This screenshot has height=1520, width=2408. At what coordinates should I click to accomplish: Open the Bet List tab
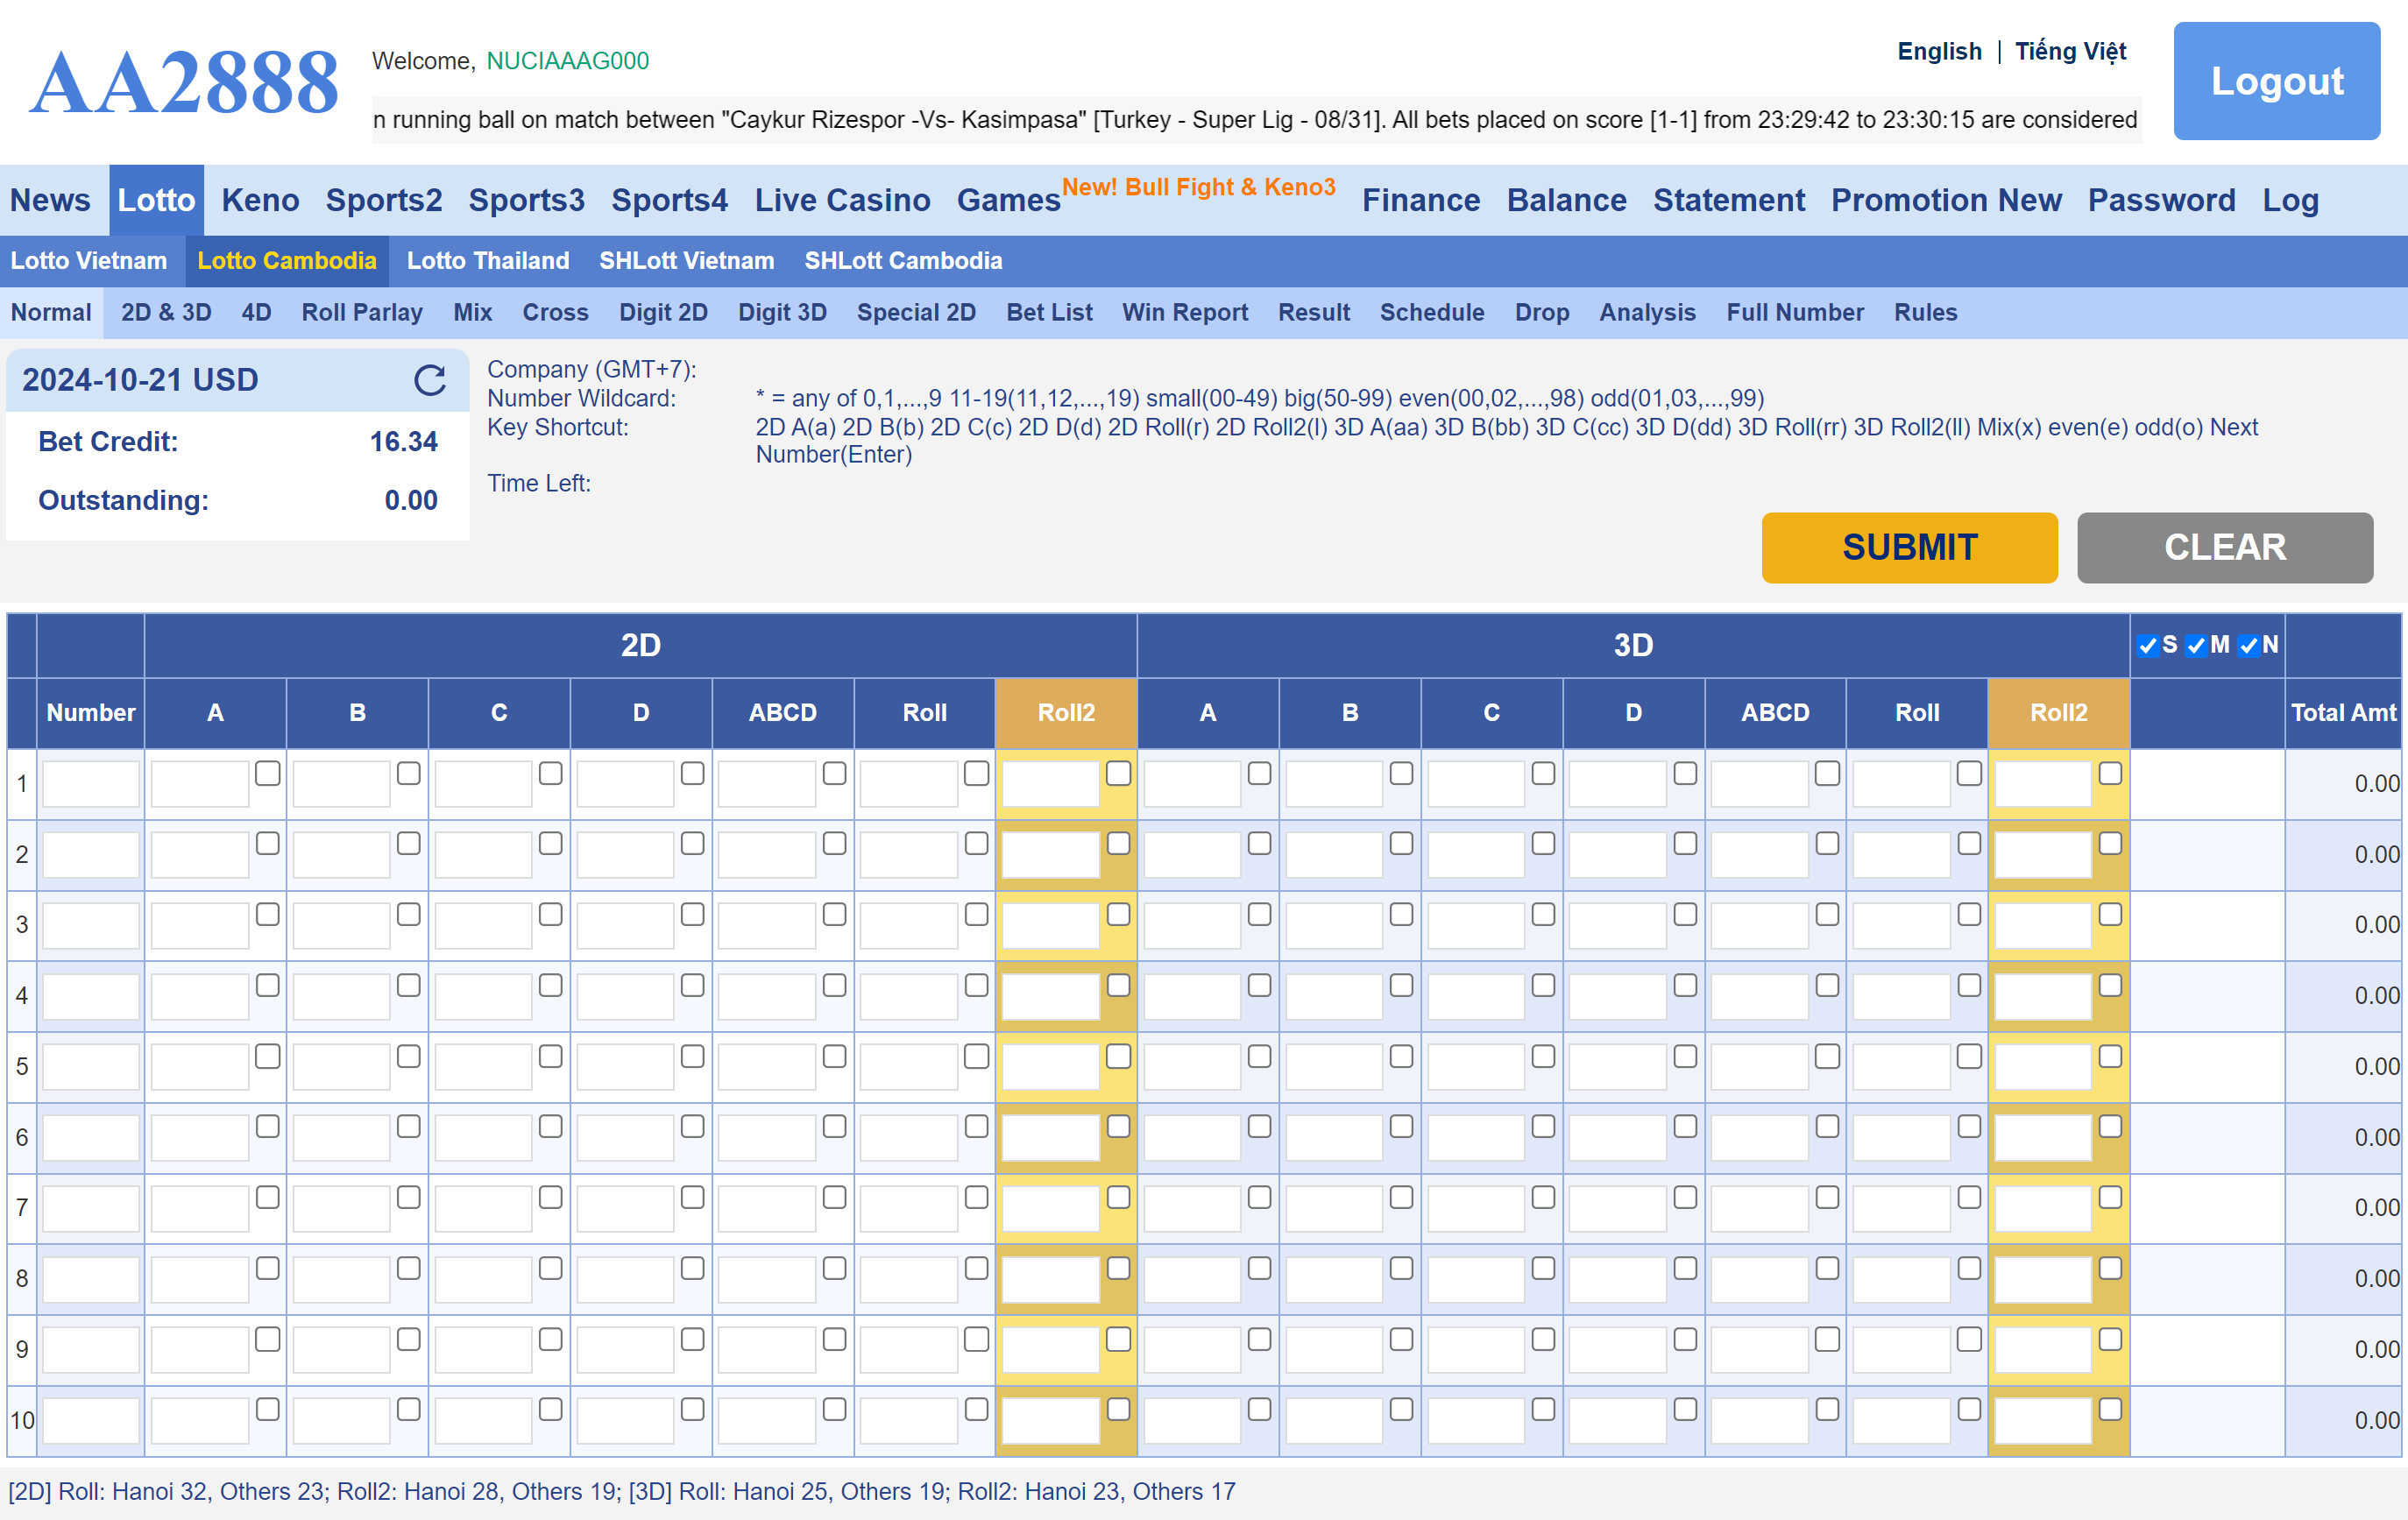tap(1049, 312)
